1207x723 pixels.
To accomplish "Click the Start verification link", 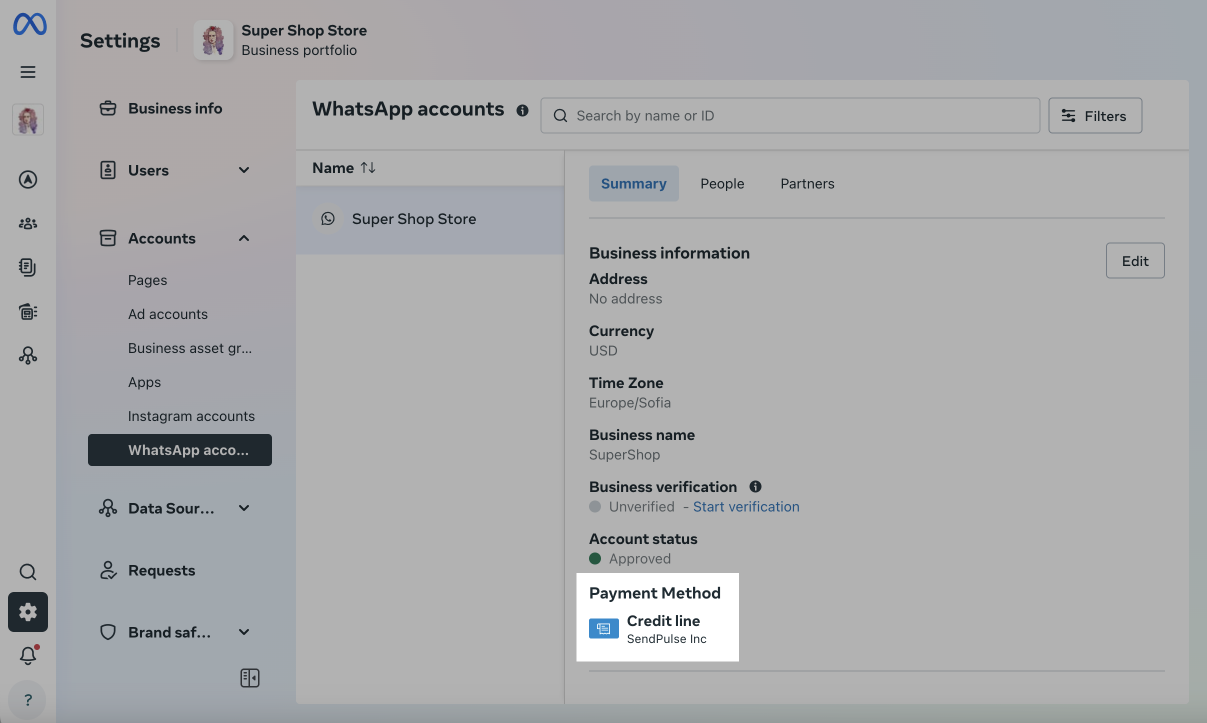I will (746, 507).
